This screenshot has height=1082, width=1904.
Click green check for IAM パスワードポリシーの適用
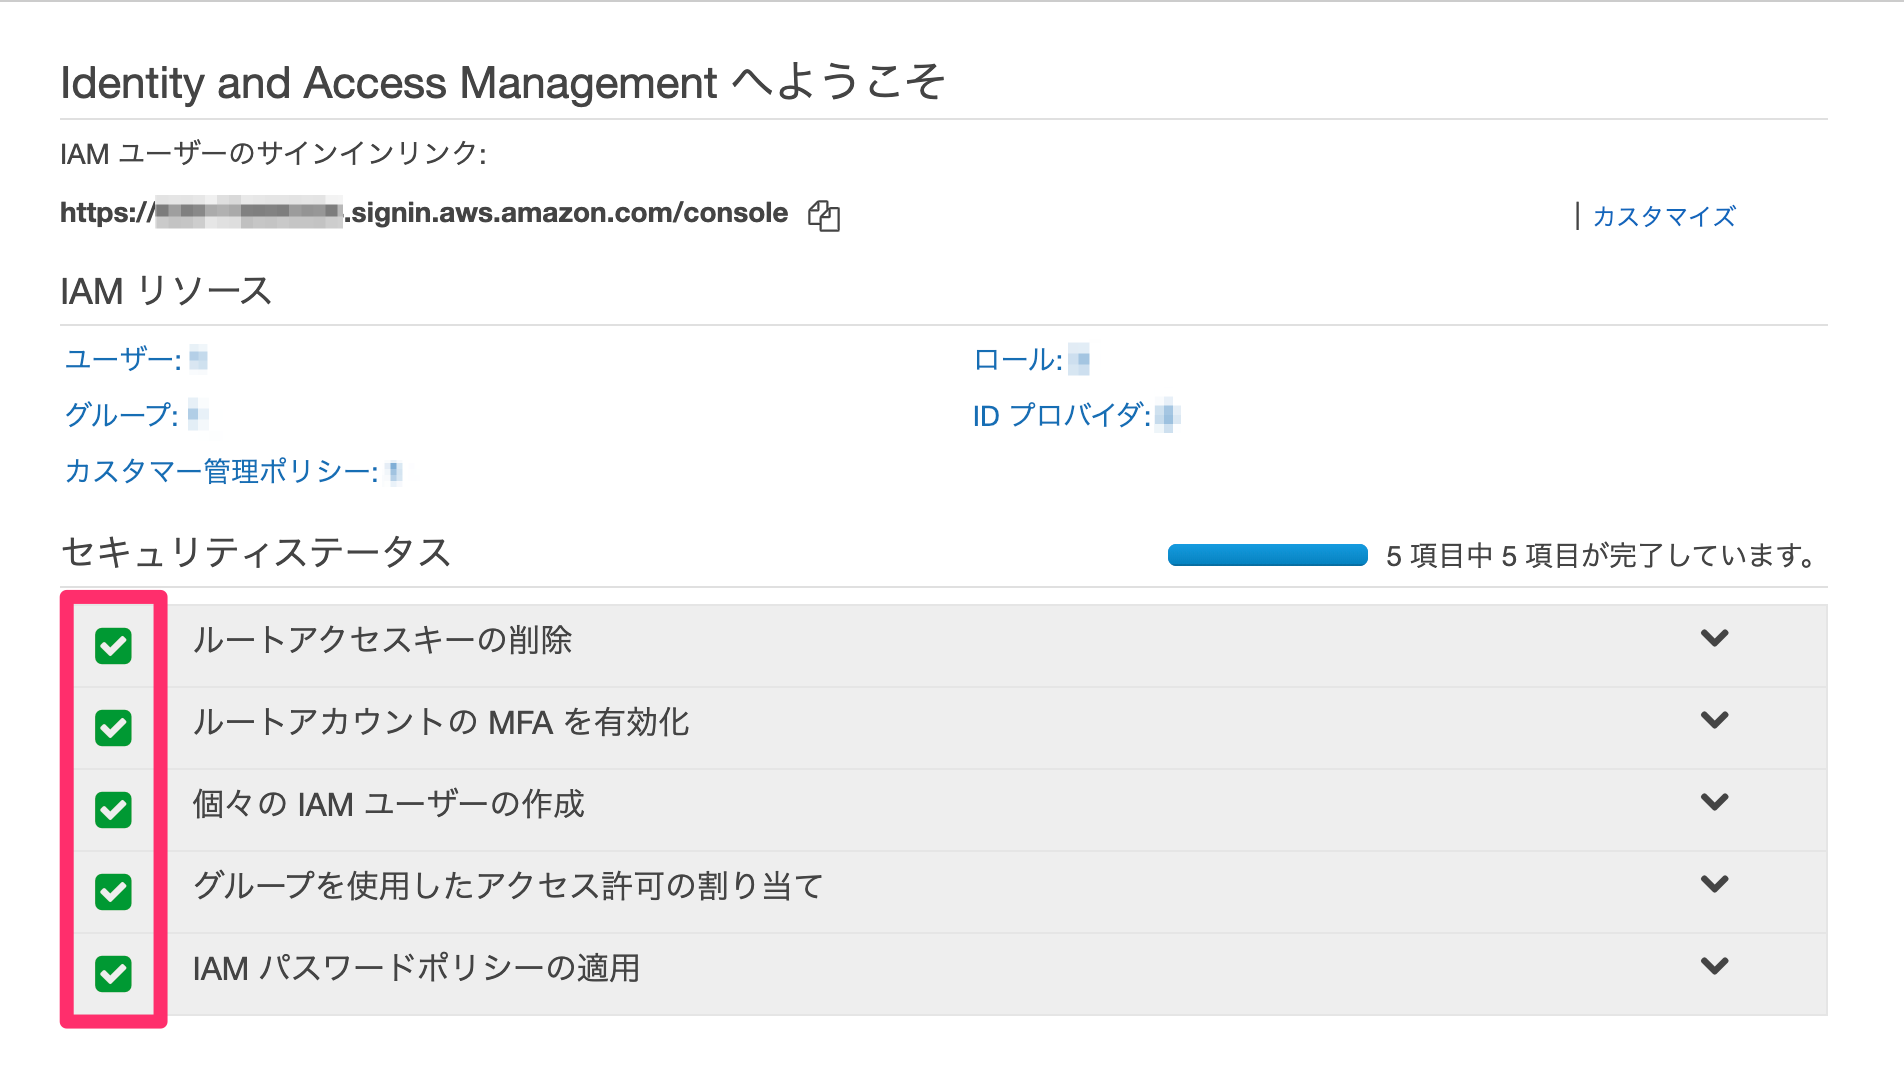point(113,974)
